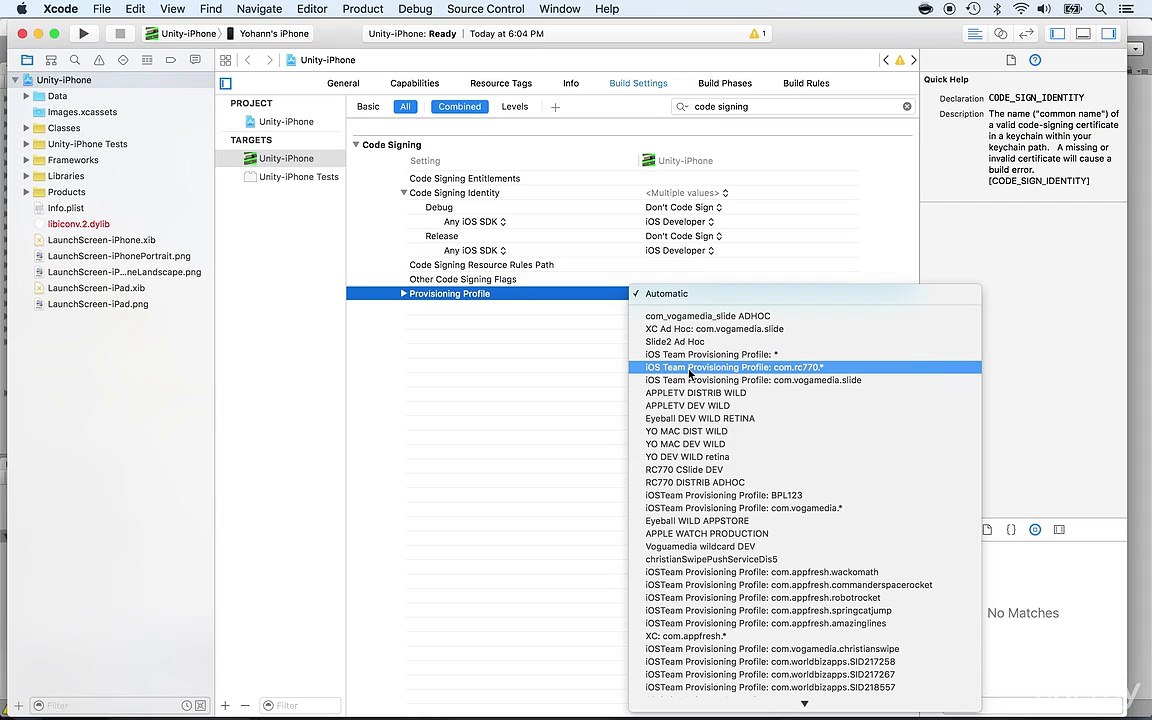Choose Automatic provisioning profile
Viewport: 1152px width, 720px height.
[x=805, y=294]
